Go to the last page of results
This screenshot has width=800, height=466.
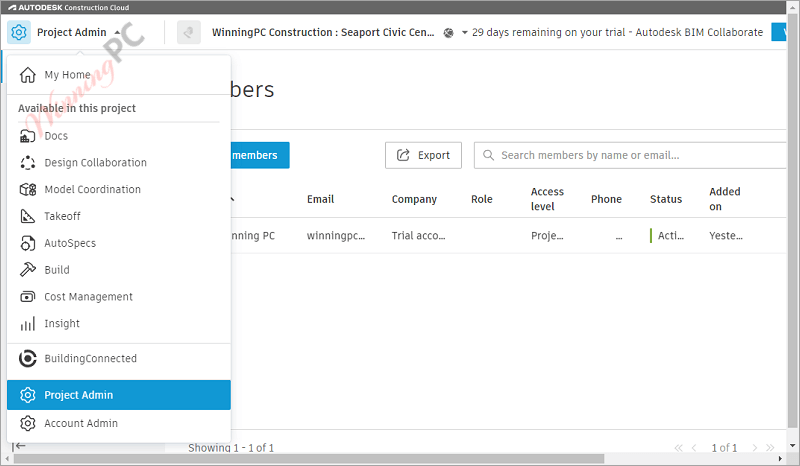(x=770, y=448)
